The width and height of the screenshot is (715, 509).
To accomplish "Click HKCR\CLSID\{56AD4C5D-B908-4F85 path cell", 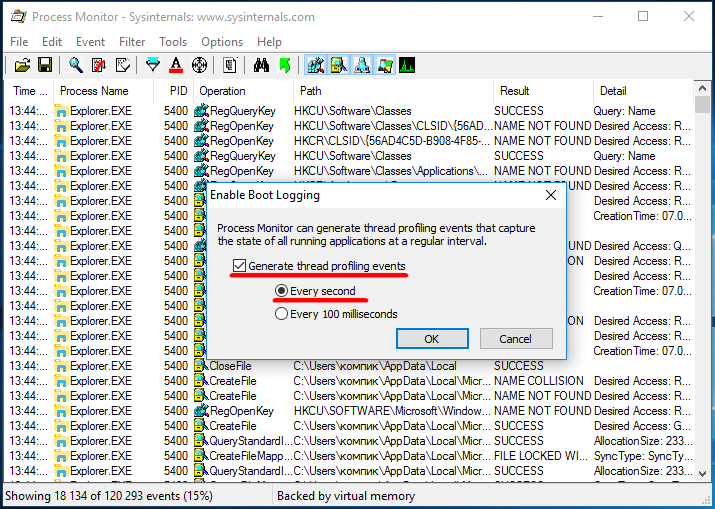I will (x=392, y=141).
